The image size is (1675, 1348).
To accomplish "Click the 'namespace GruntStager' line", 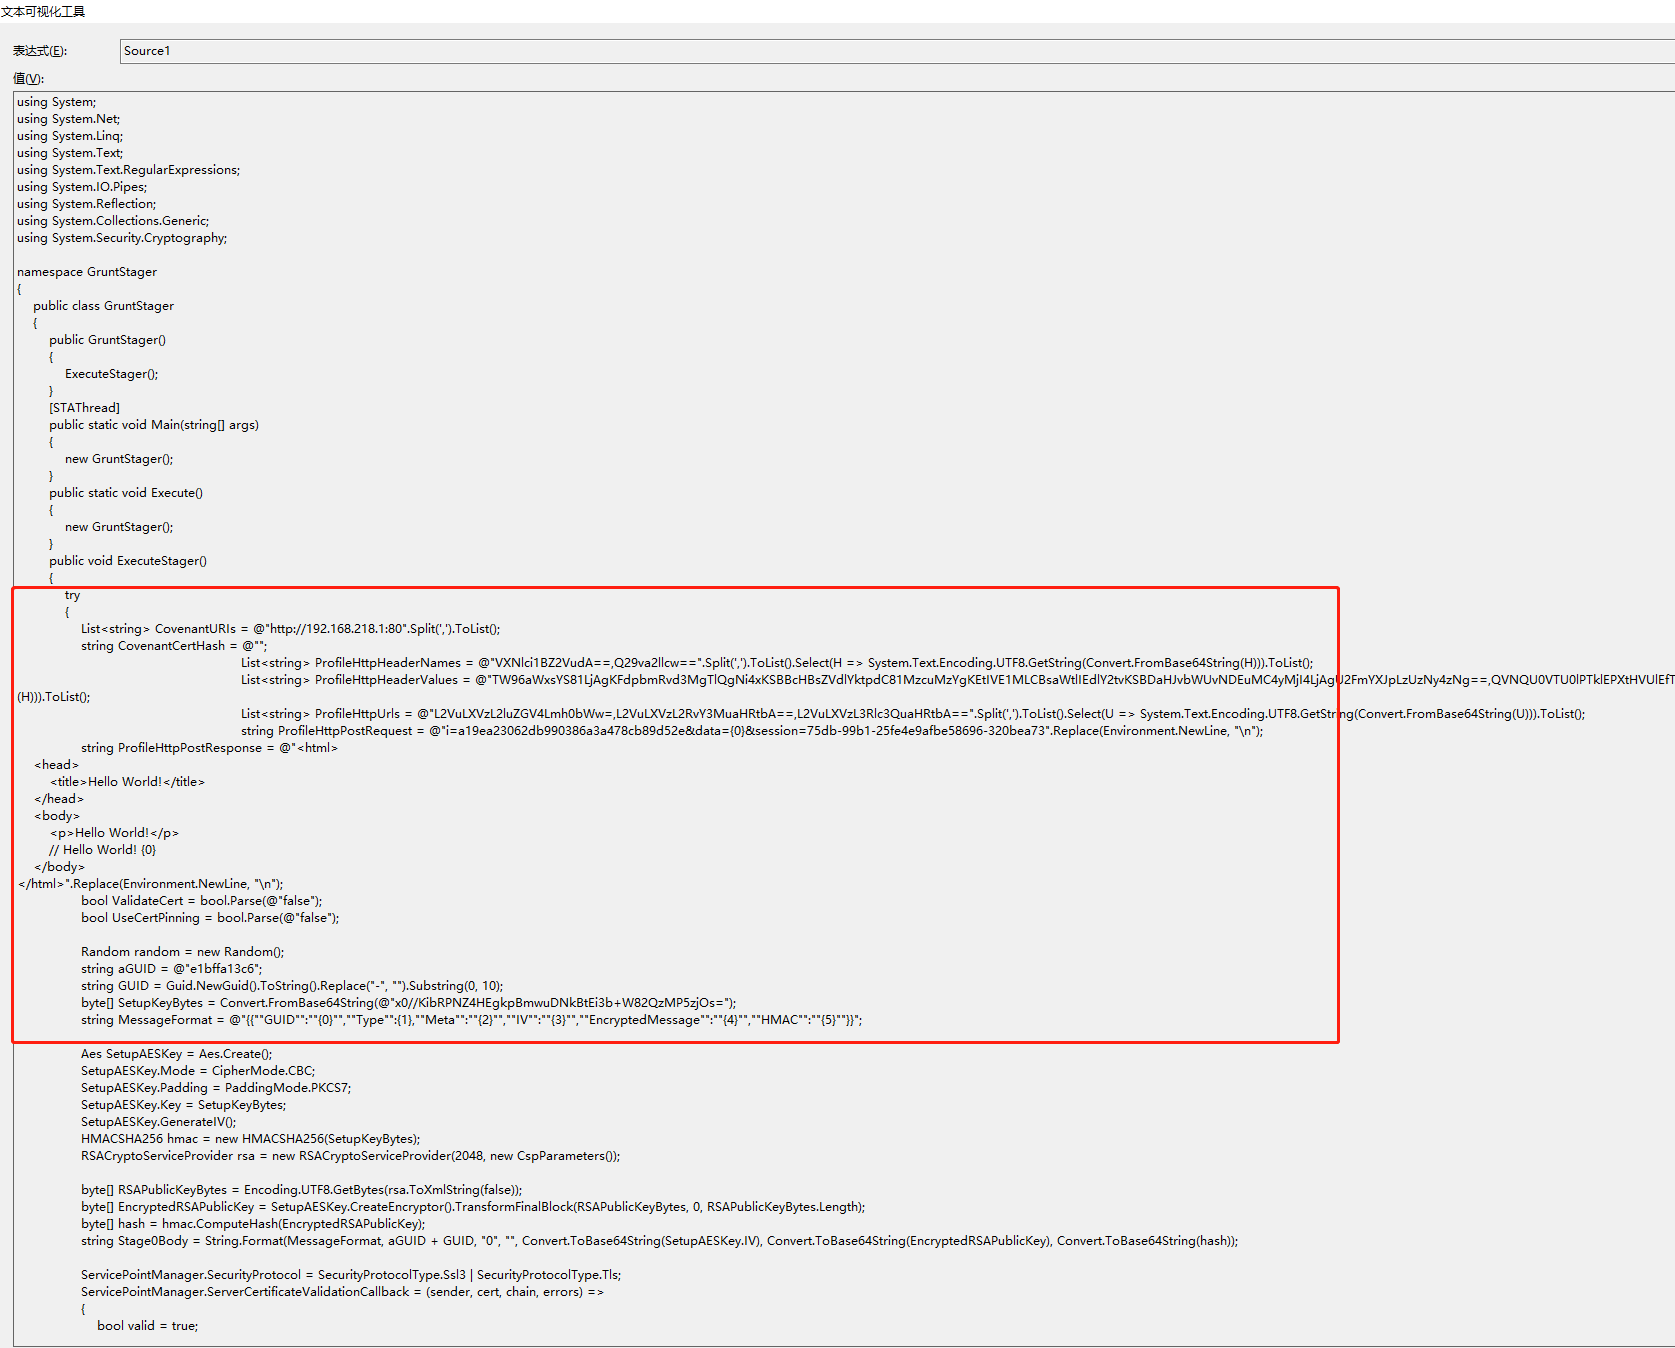I will pyautogui.click(x=87, y=272).
